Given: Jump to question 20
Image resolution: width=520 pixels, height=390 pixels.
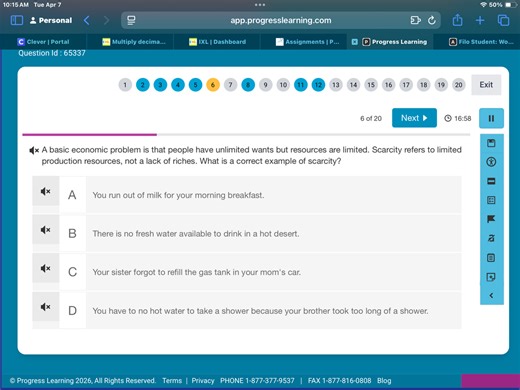Looking at the screenshot, I should (459, 85).
